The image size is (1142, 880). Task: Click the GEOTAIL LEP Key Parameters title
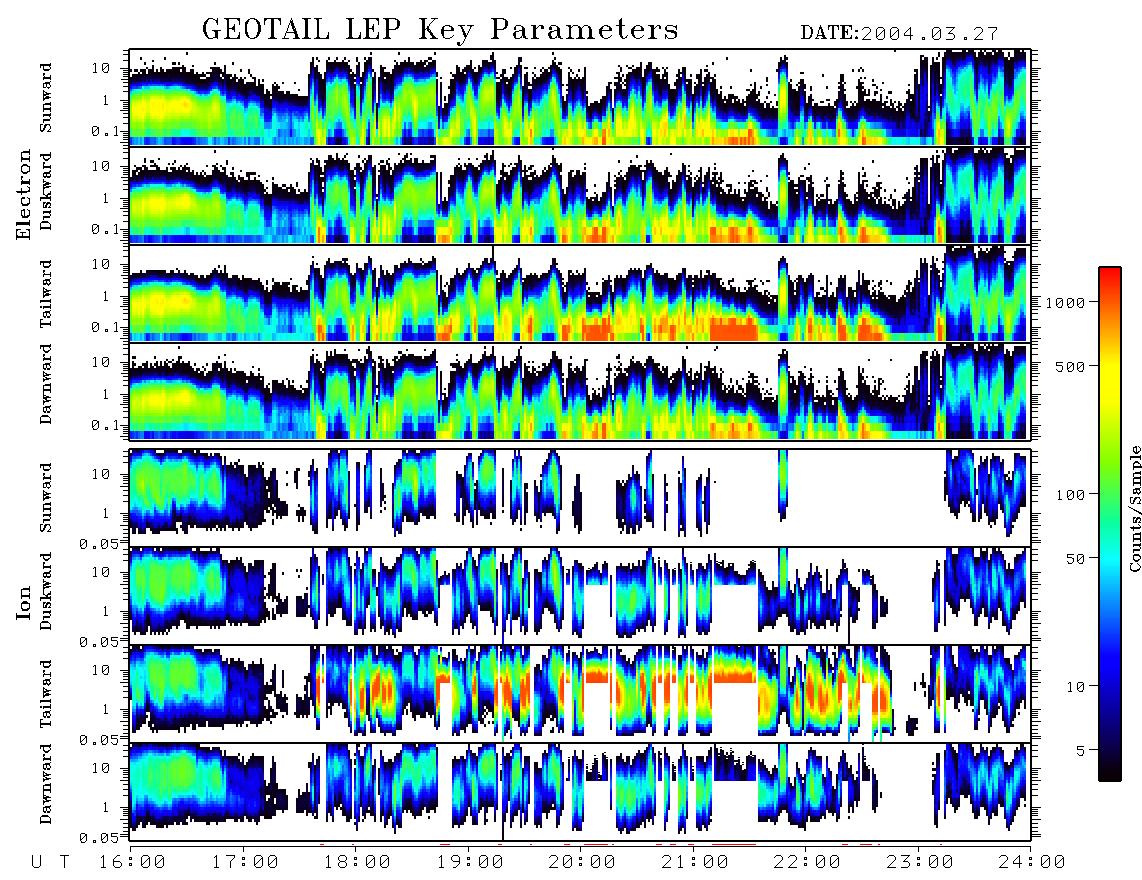coord(440,30)
